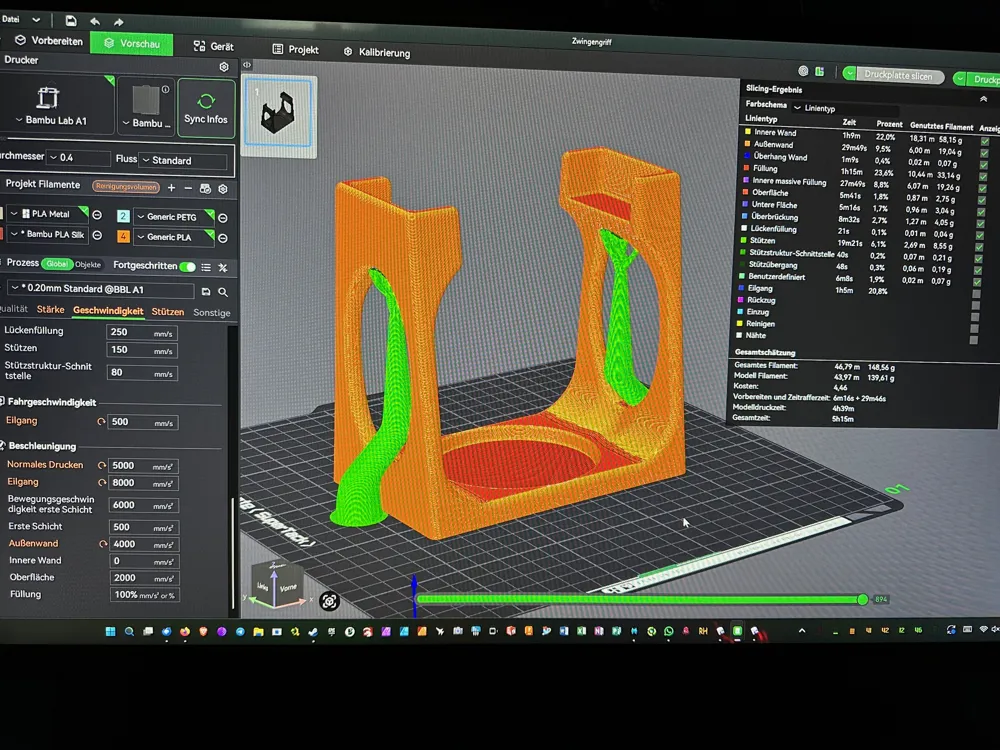Select the Global process mode

[x=57, y=263]
